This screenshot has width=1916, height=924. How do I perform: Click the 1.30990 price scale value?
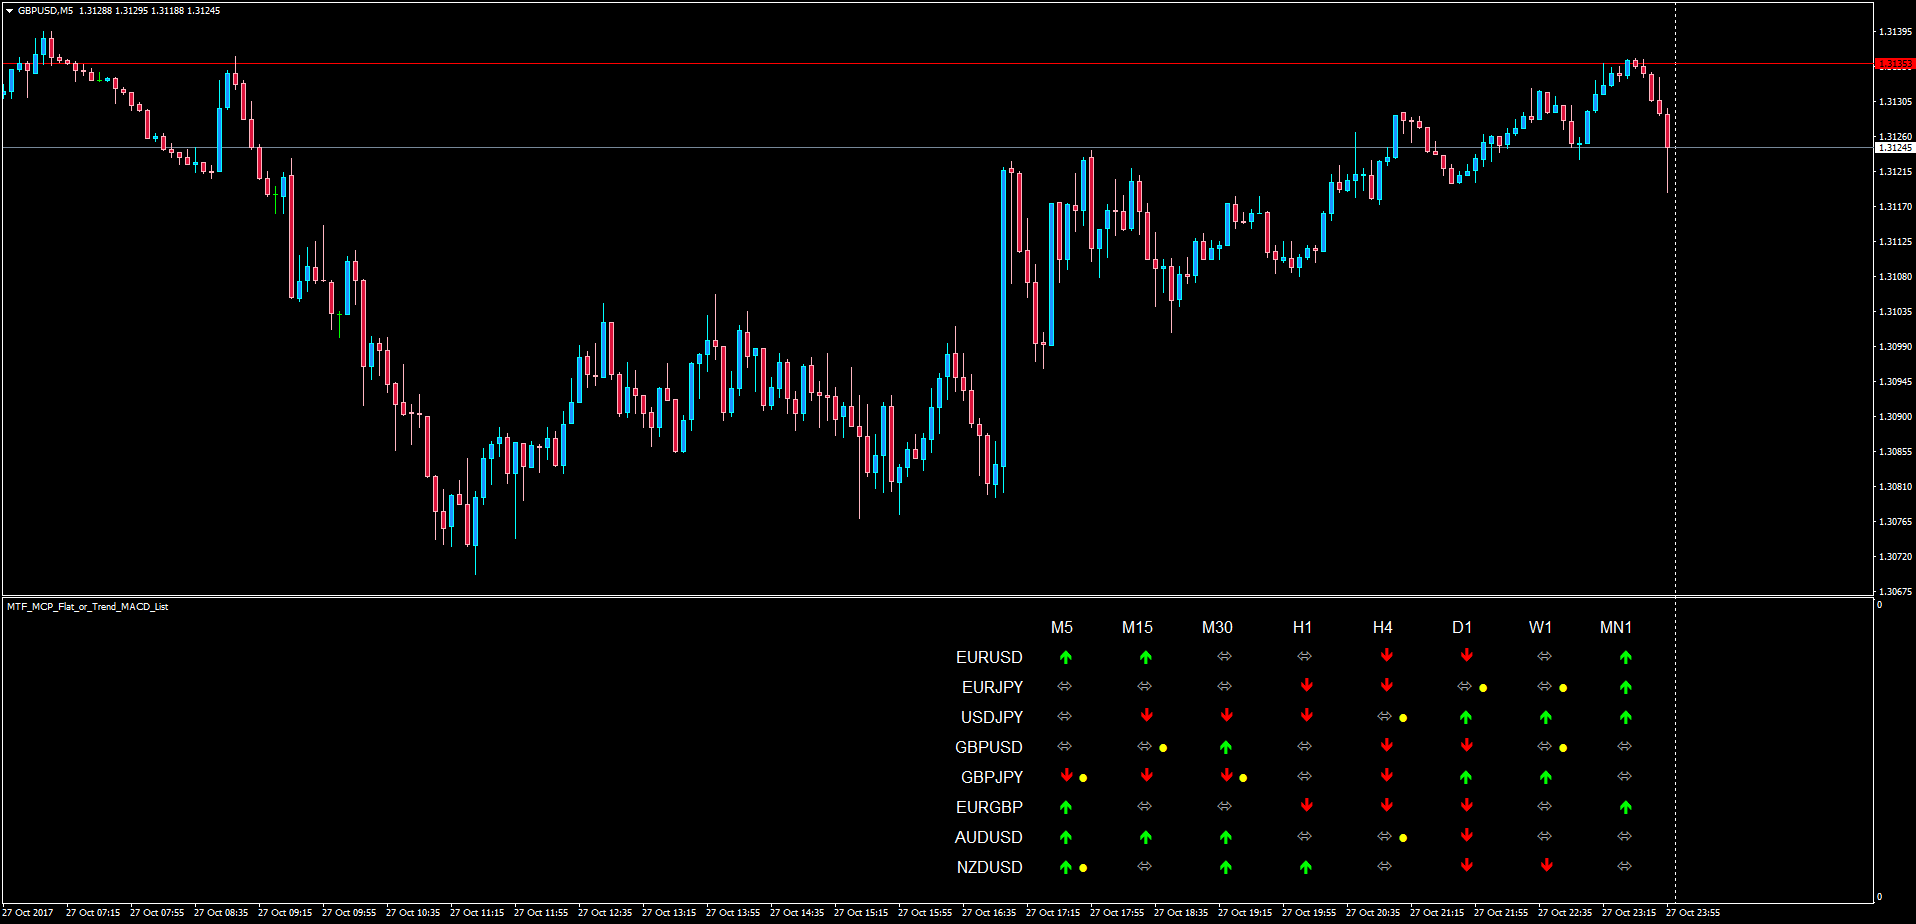(x=1895, y=347)
